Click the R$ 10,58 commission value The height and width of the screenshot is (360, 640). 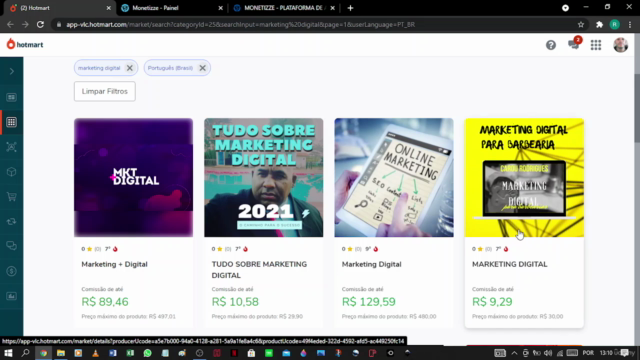(x=235, y=302)
